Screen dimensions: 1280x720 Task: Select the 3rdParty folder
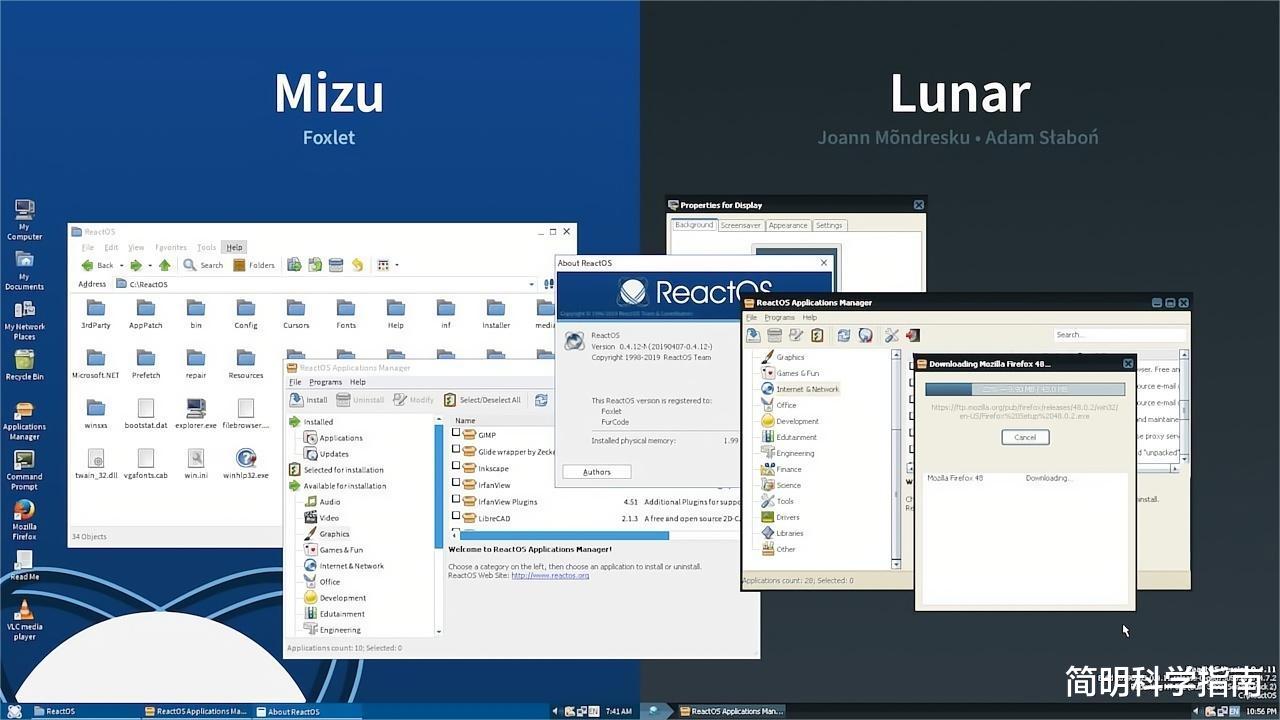coord(96,313)
